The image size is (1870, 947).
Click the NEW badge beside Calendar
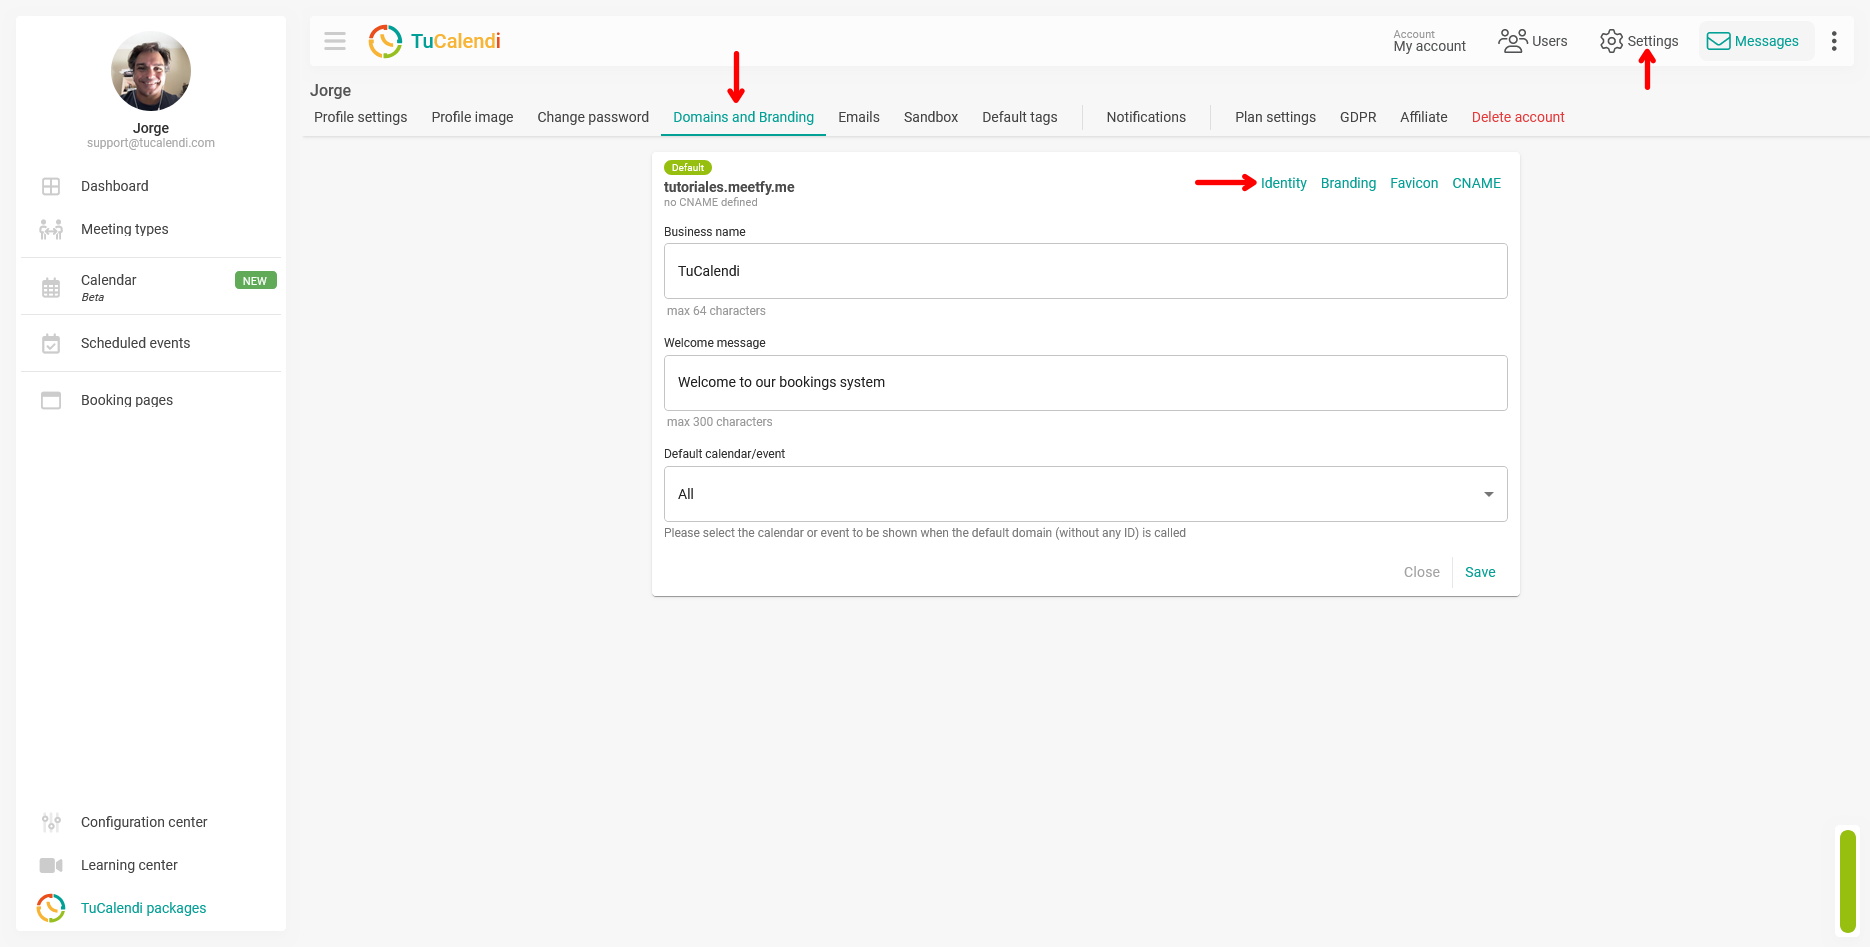pyautogui.click(x=255, y=281)
